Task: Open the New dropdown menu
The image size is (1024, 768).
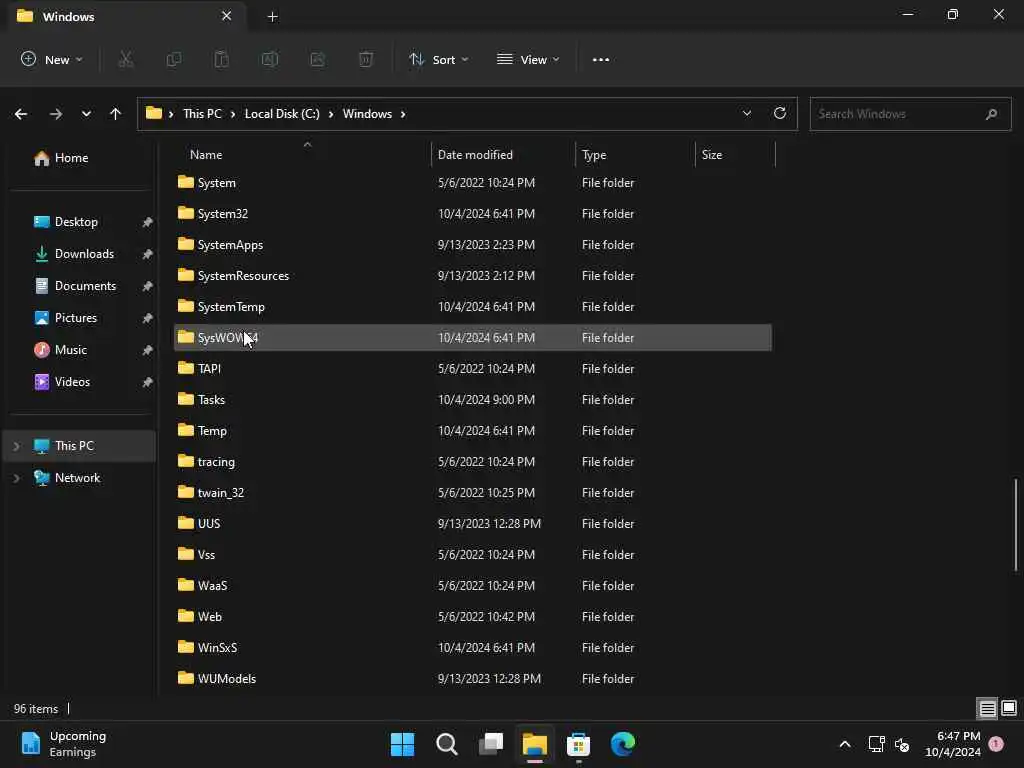Action: pyautogui.click(x=51, y=59)
